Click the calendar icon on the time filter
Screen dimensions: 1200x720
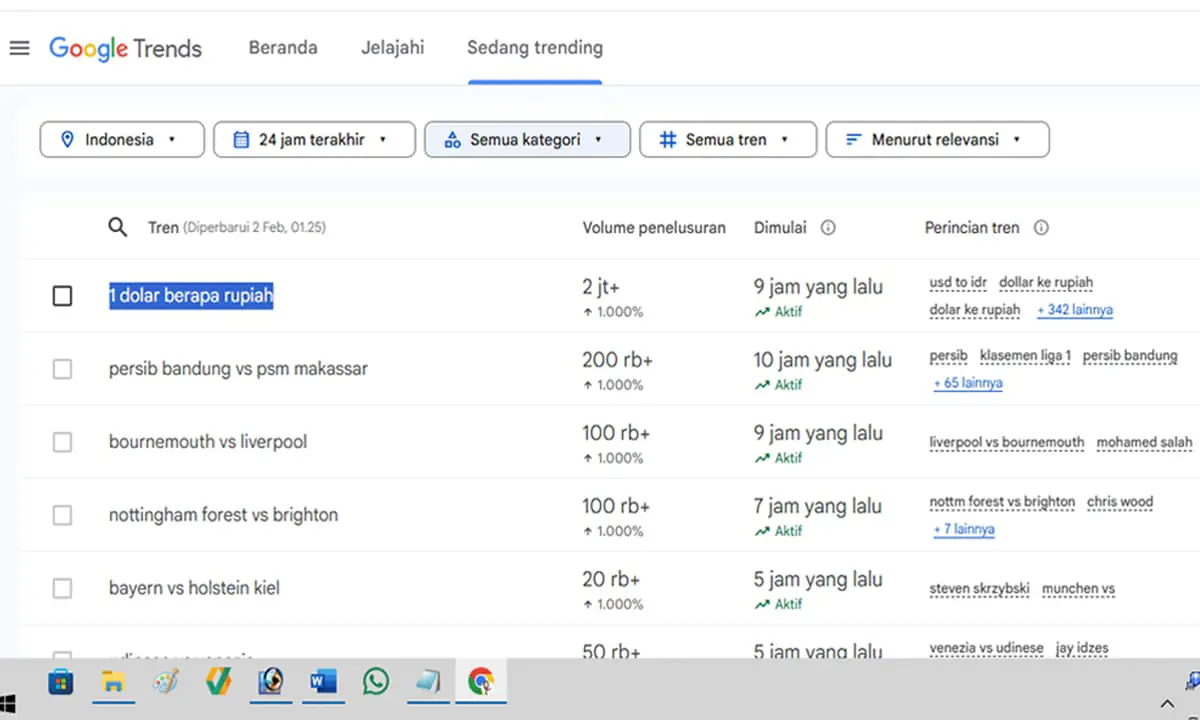click(240, 139)
